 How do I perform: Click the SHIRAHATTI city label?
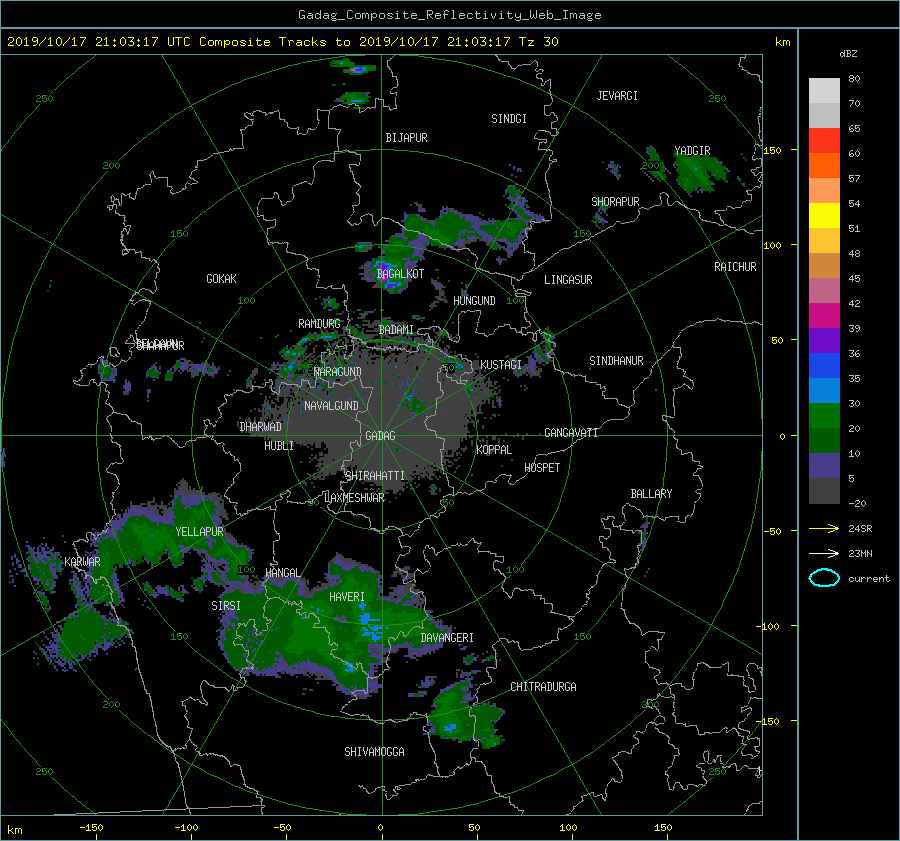pyautogui.click(x=375, y=476)
